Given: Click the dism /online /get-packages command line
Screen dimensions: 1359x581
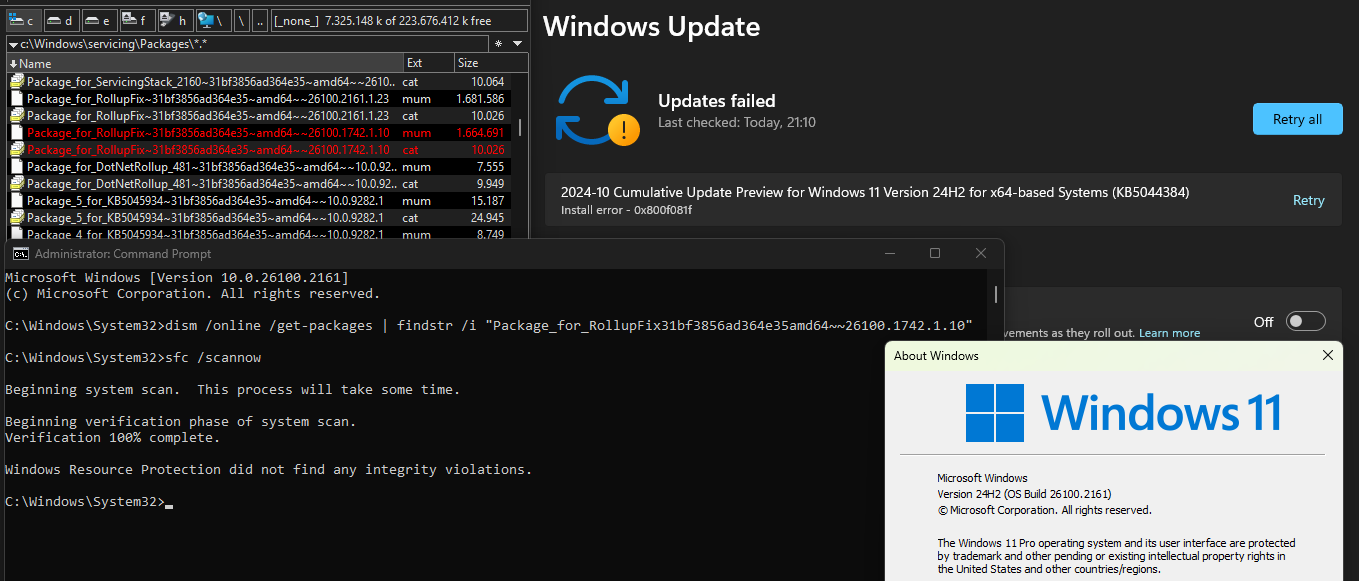Looking at the screenshot, I should pos(489,325).
